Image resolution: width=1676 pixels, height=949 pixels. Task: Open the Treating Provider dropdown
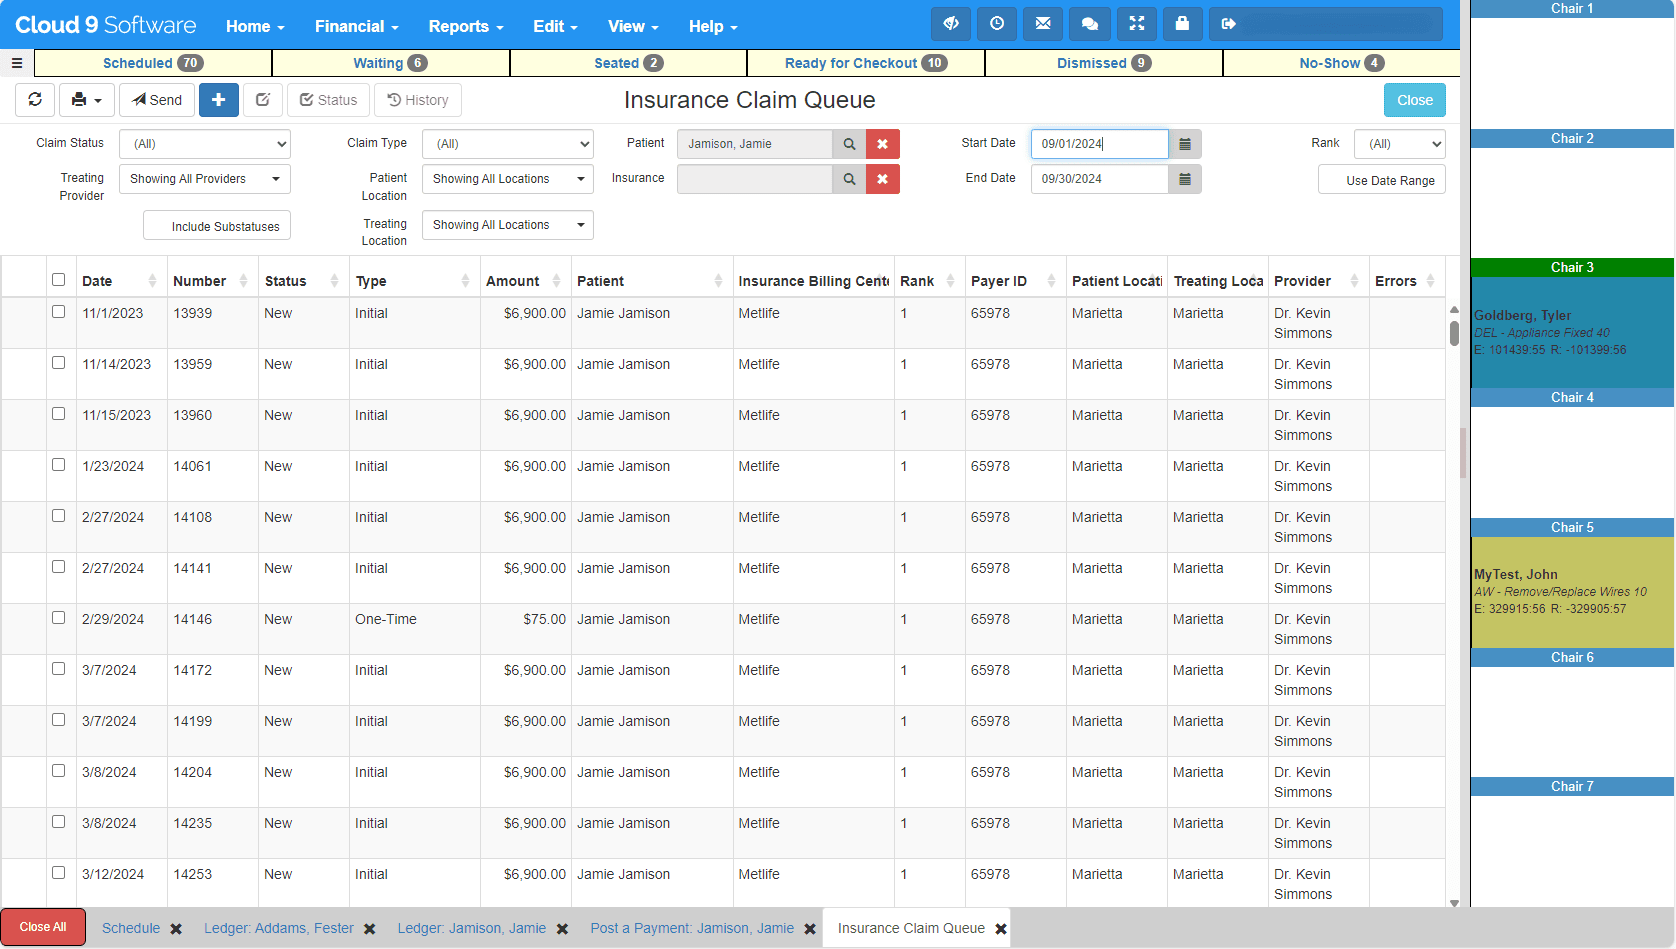[204, 179]
